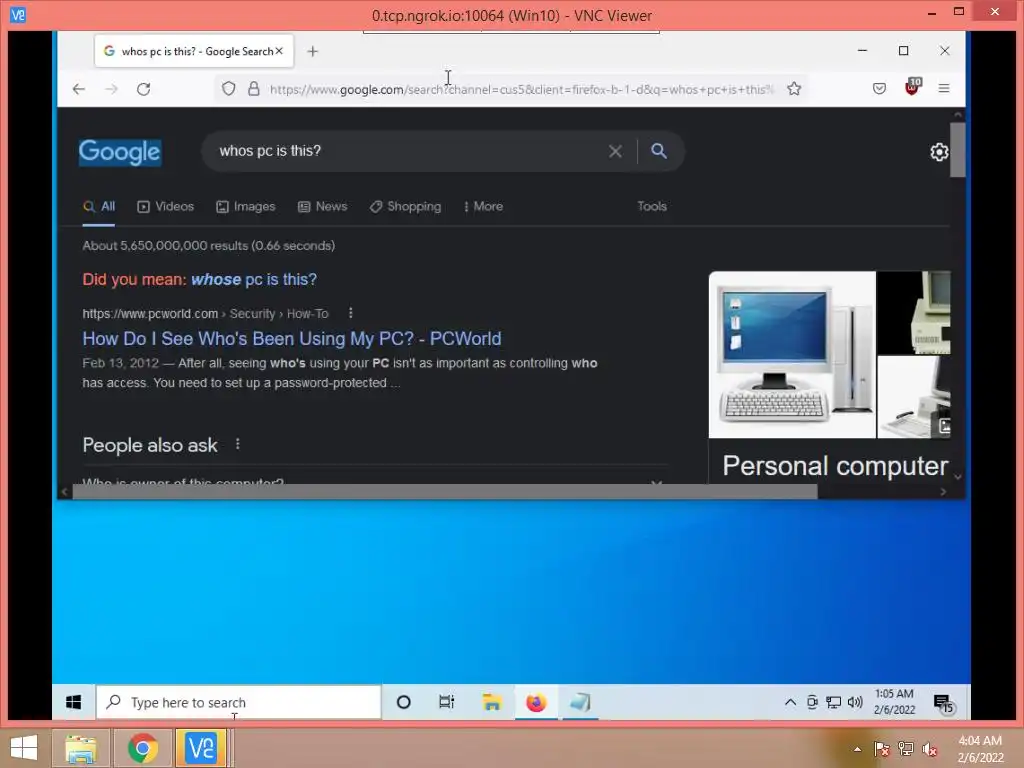1024x768 pixels.
Task: Clear the Google search box
Action: [x=615, y=152]
